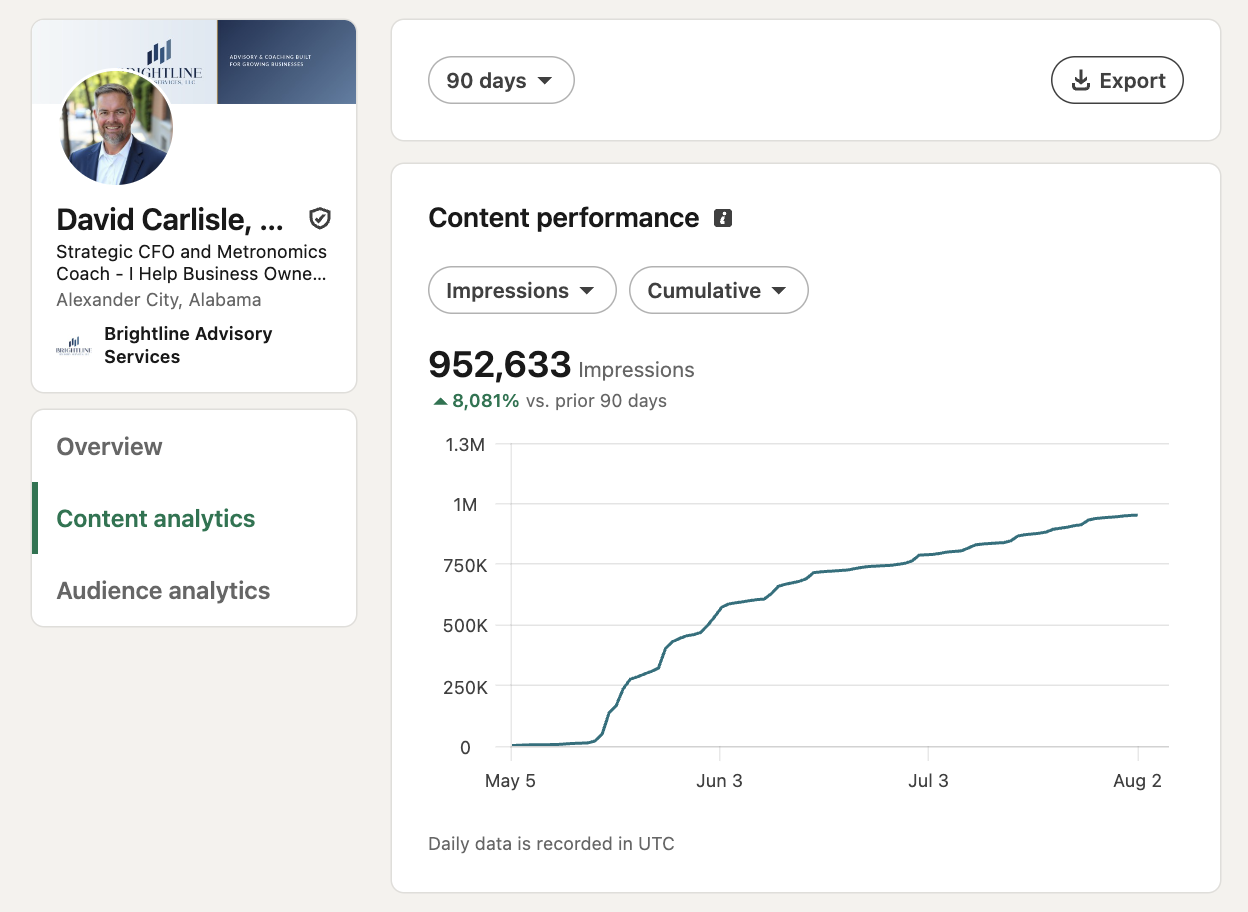Screen dimensions: 1248x912
Task: Click the 'Daily data is recorded in UTC' note
Action: [x=551, y=844]
